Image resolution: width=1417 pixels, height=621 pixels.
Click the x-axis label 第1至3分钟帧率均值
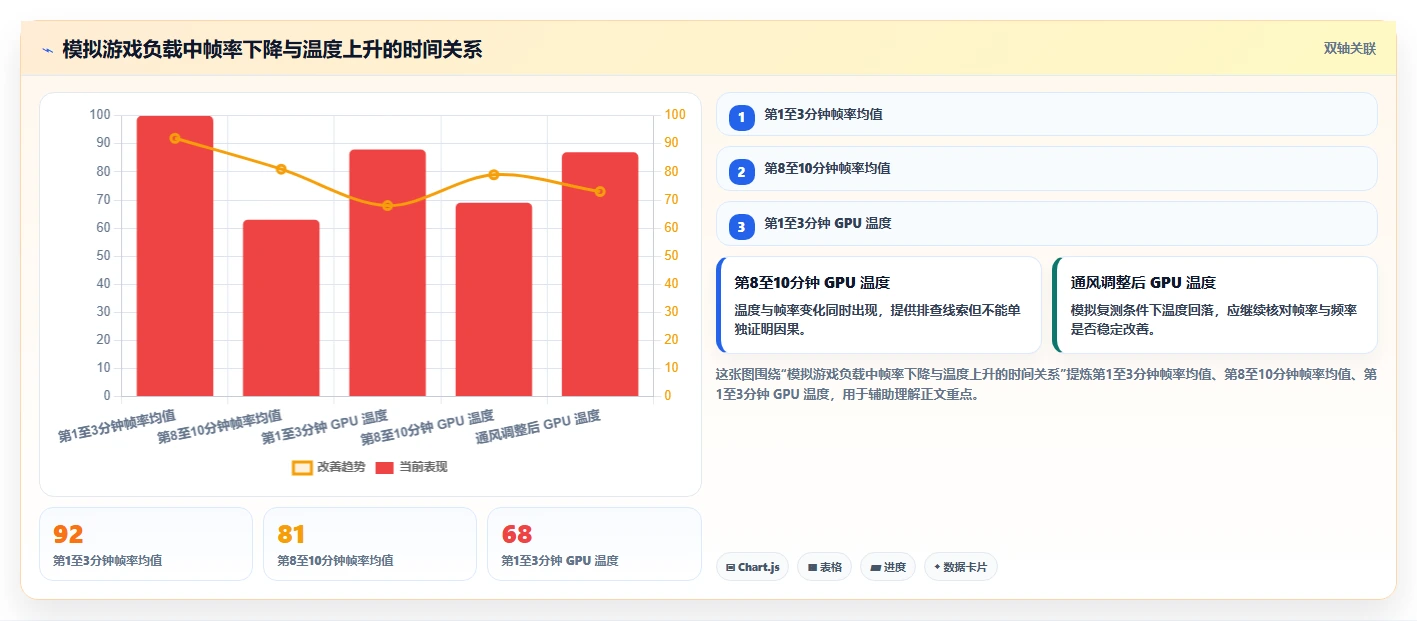(x=117, y=425)
